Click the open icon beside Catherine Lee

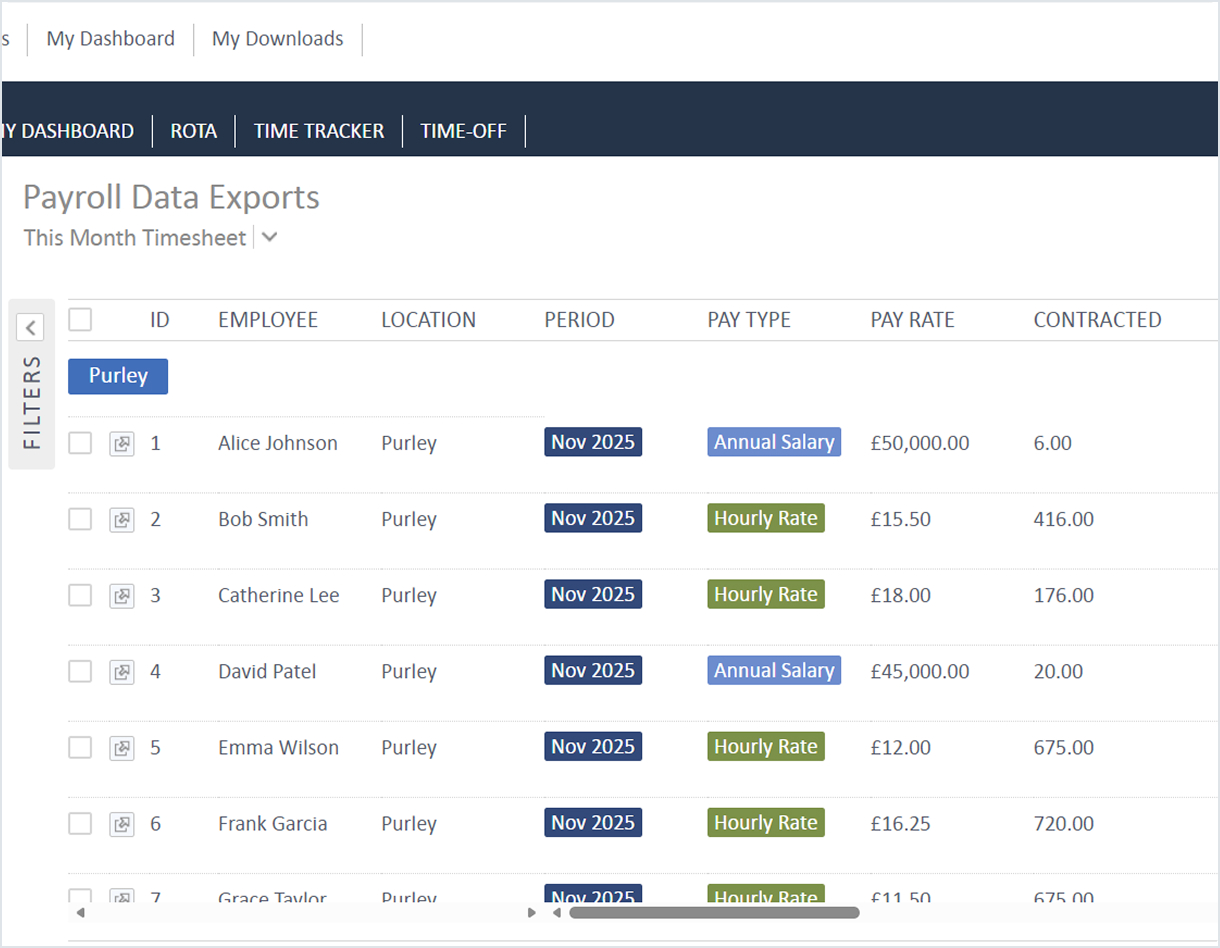[121, 595]
